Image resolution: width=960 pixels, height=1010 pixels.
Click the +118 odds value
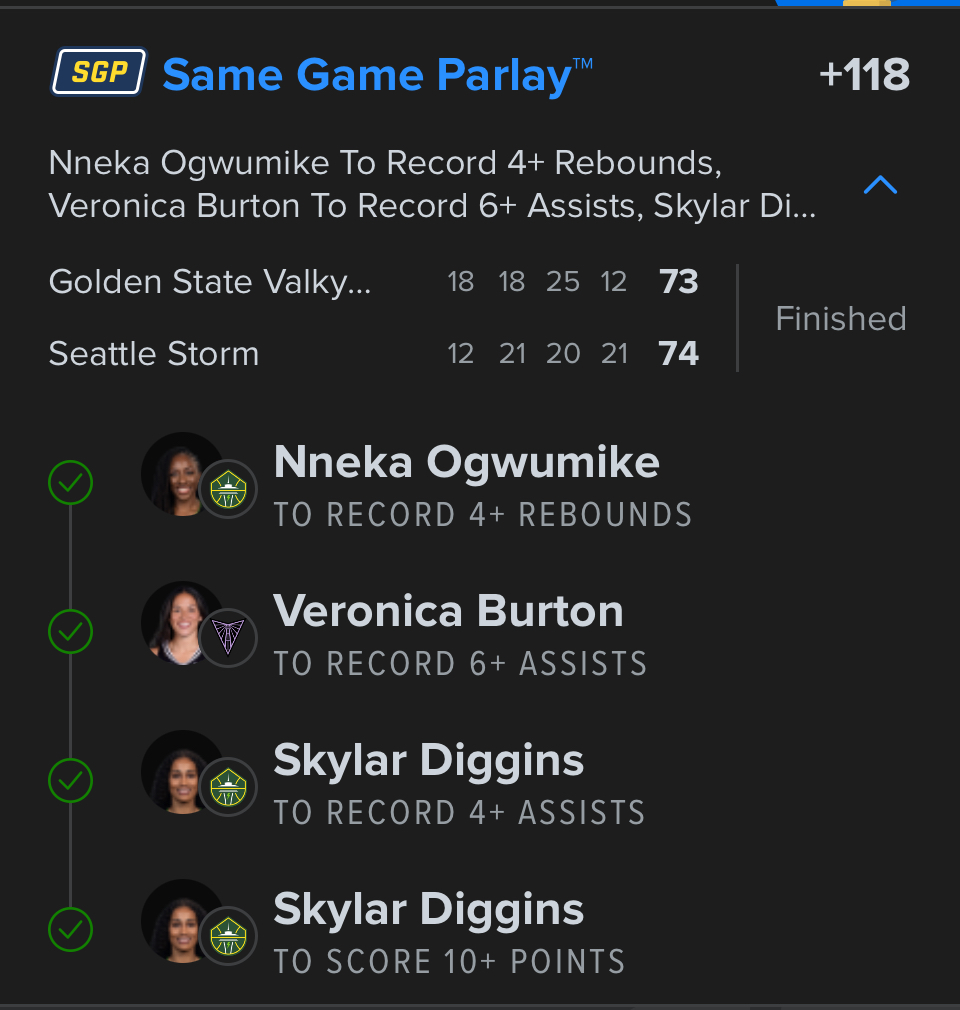pyautogui.click(x=864, y=75)
